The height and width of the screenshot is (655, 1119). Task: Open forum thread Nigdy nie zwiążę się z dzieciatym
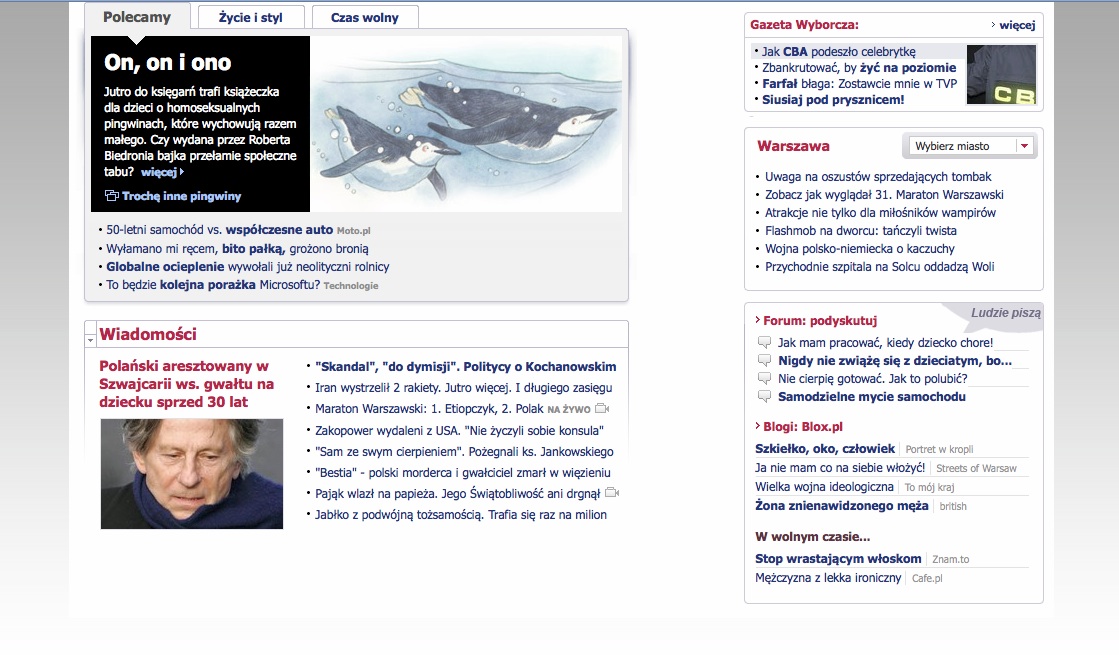[895, 361]
